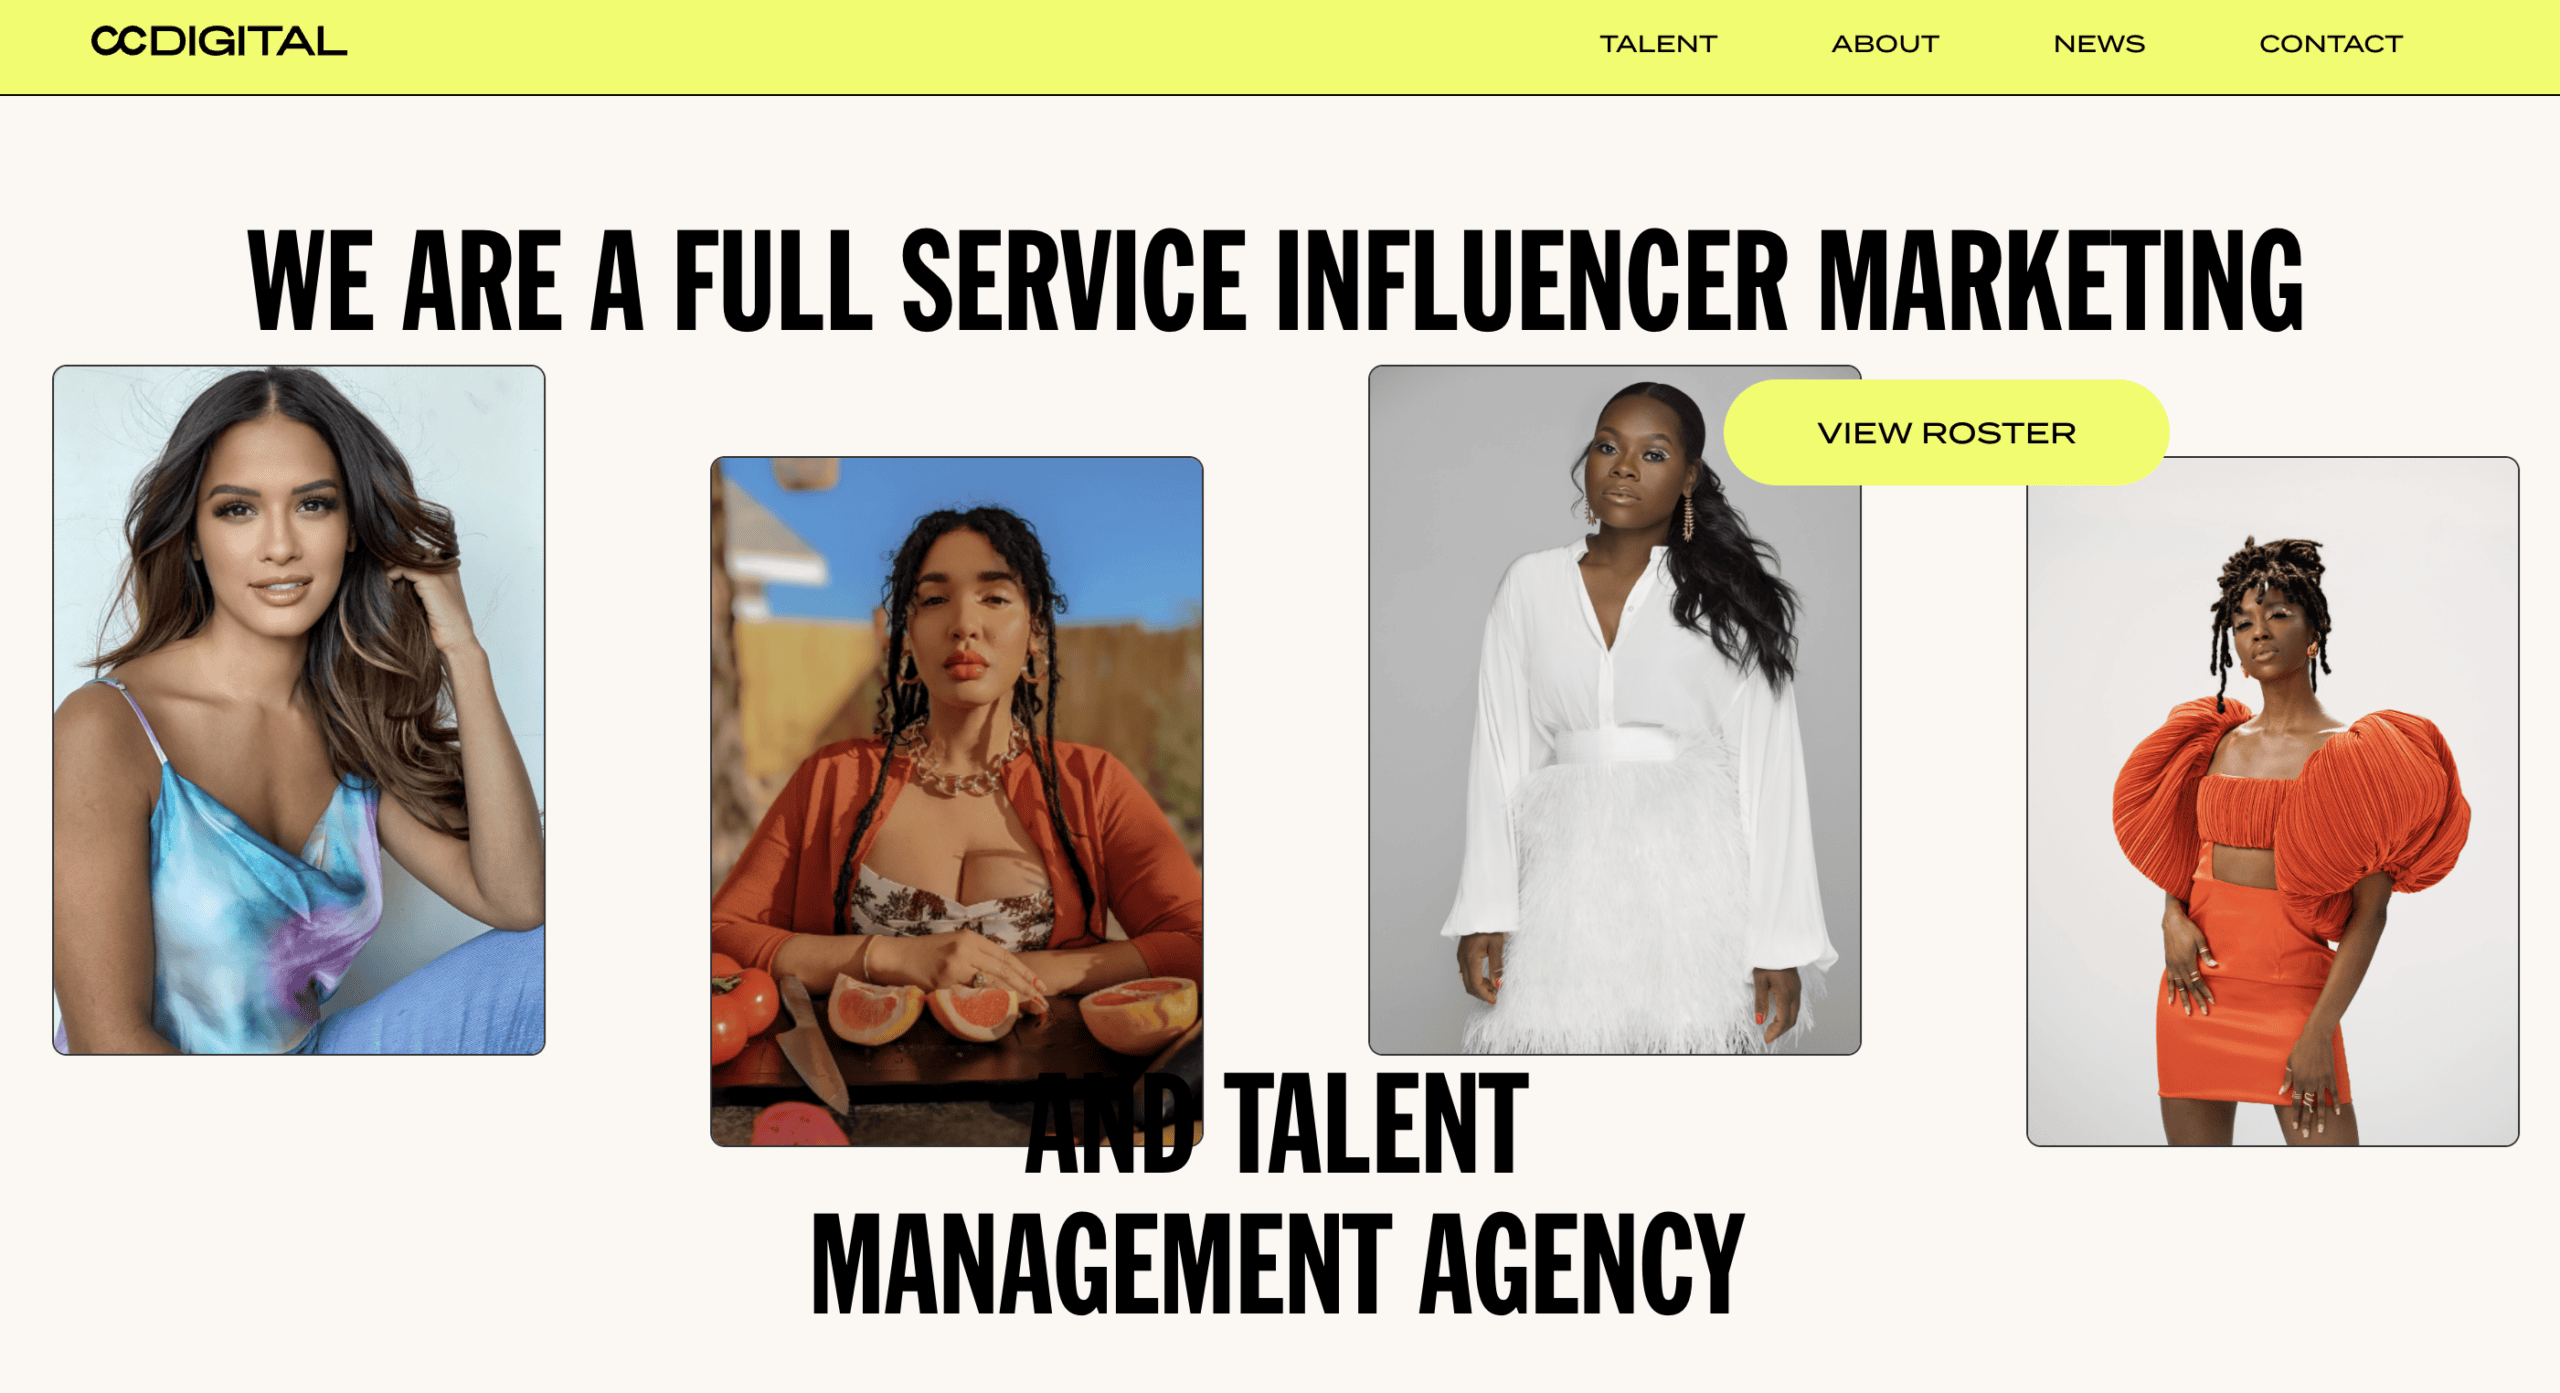2560x1393 pixels.
Task: Open the photo of the woman in the orange puff-sleeve outfit
Action: 2272,801
